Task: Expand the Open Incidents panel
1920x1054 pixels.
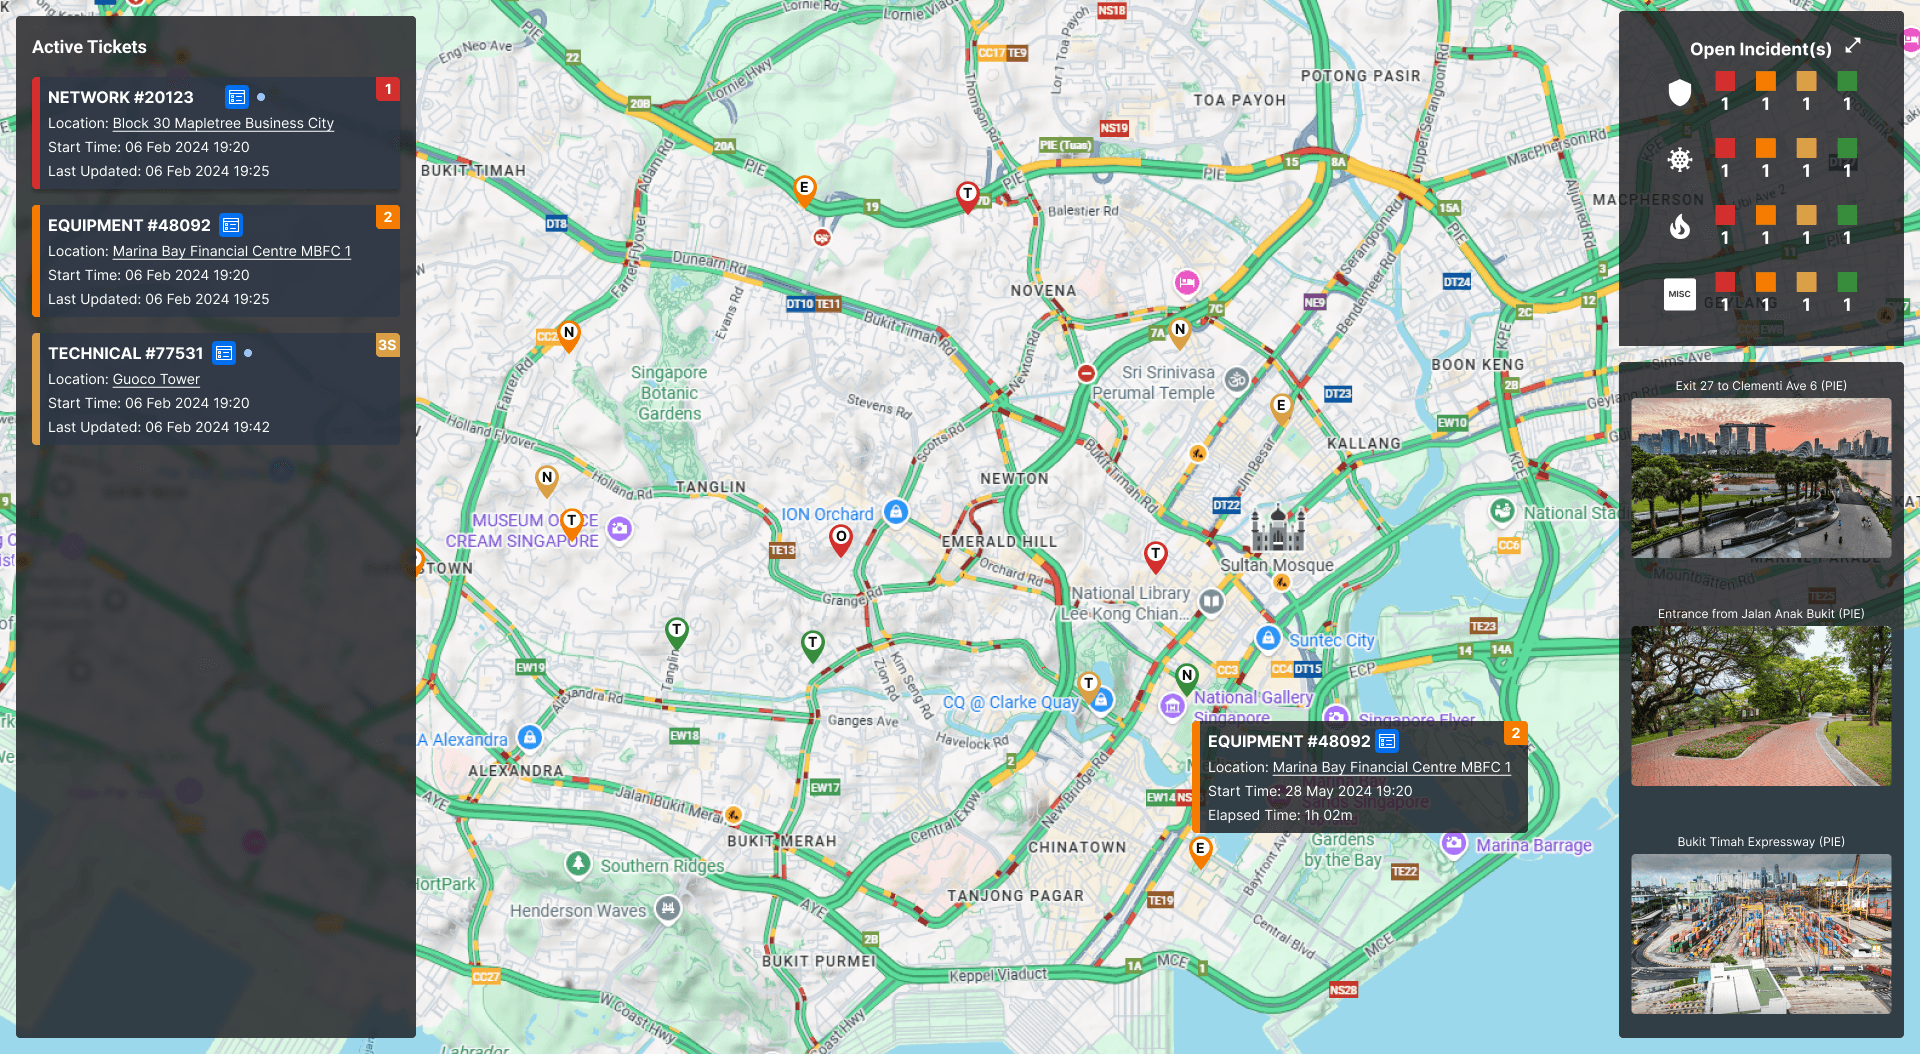Action: click(x=1852, y=46)
